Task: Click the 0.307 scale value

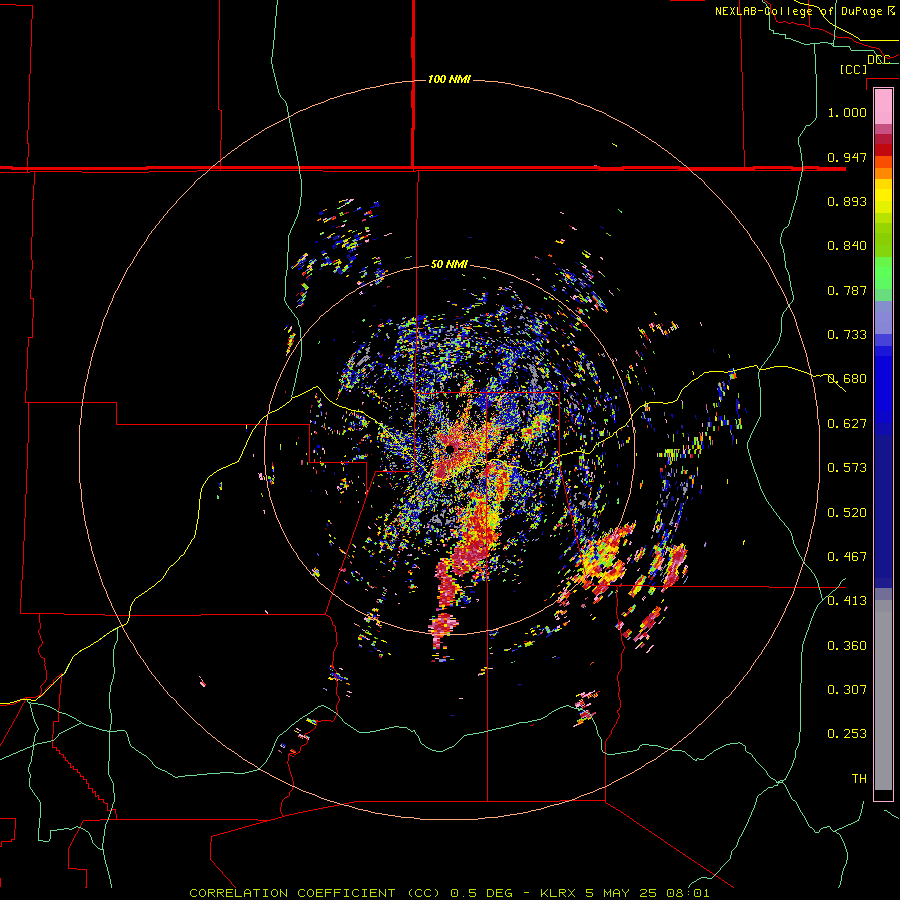Action: [847, 690]
